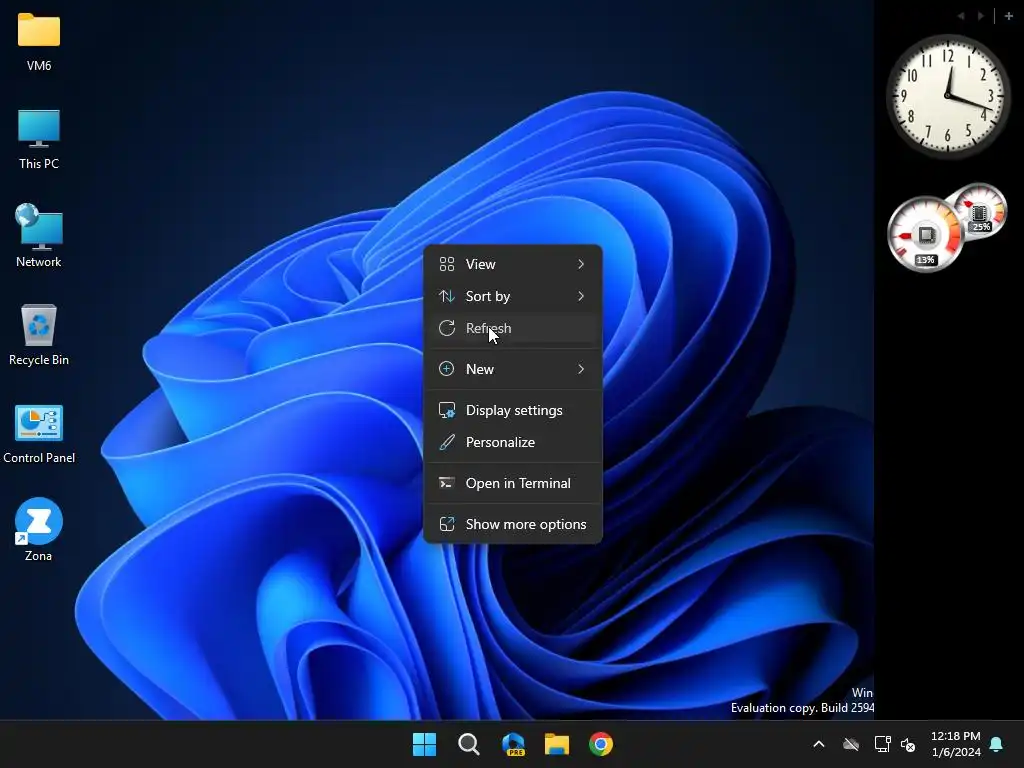Open the VM6 folder icon

(39, 31)
